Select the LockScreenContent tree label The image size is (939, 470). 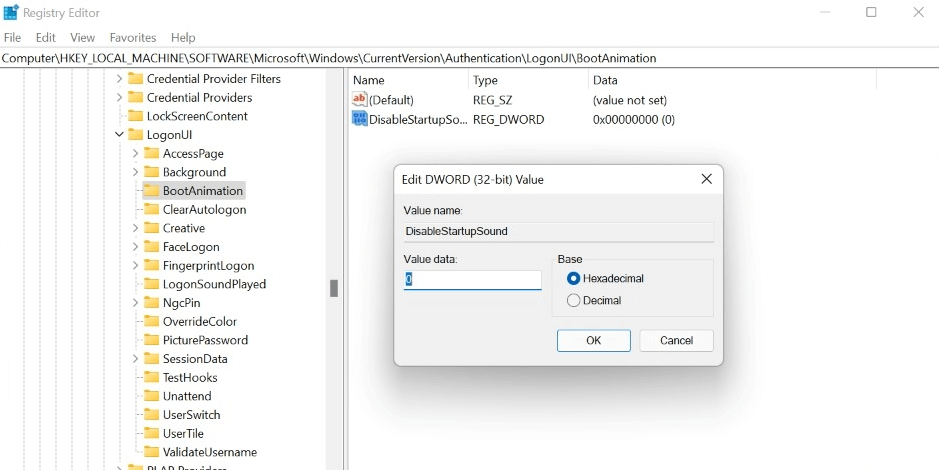pos(197,116)
